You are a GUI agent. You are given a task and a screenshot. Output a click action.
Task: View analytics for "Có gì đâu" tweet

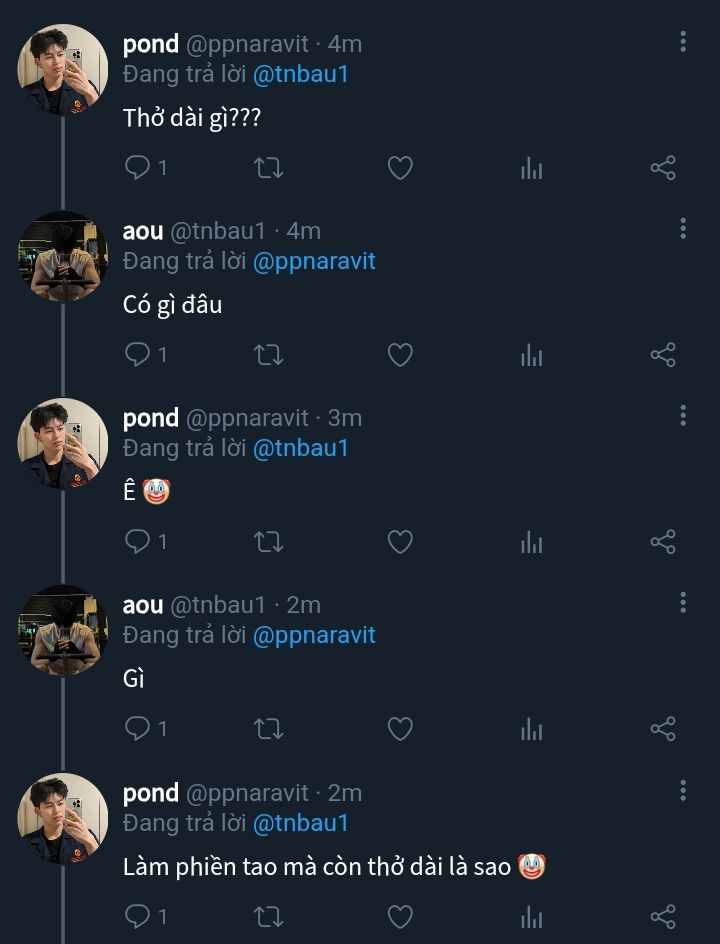coord(531,354)
